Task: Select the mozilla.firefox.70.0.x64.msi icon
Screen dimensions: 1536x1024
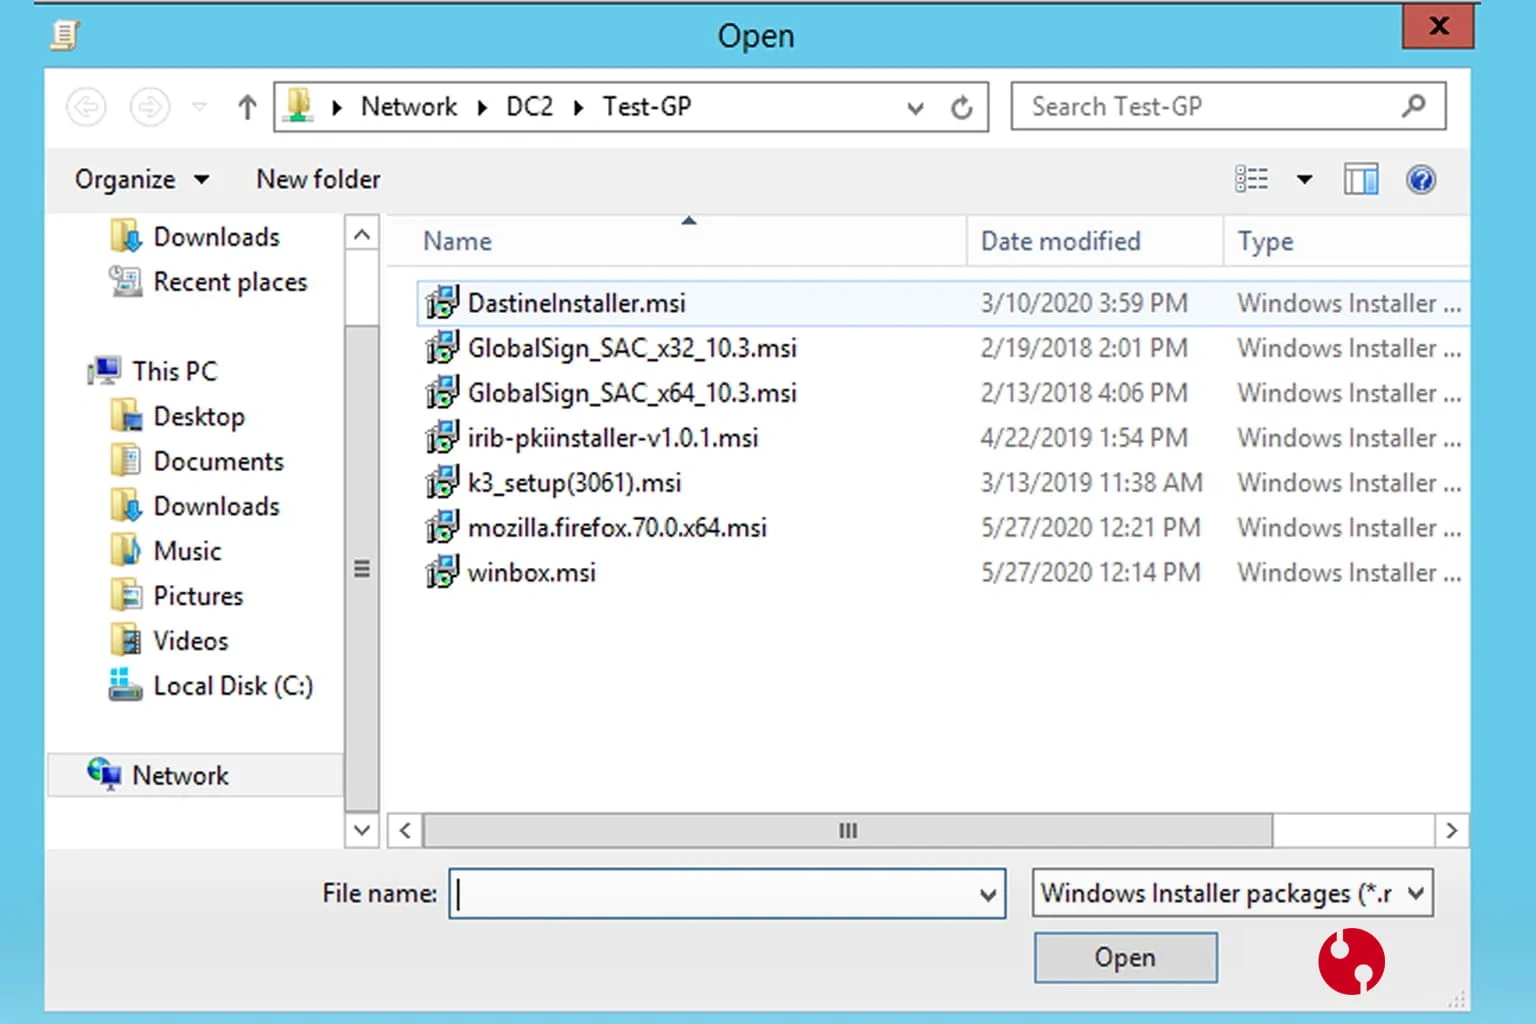Action: click(x=442, y=527)
